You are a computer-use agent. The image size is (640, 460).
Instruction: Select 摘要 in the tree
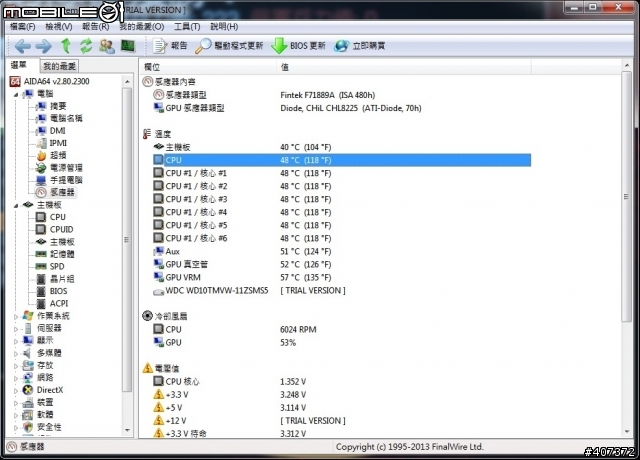tap(51, 106)
